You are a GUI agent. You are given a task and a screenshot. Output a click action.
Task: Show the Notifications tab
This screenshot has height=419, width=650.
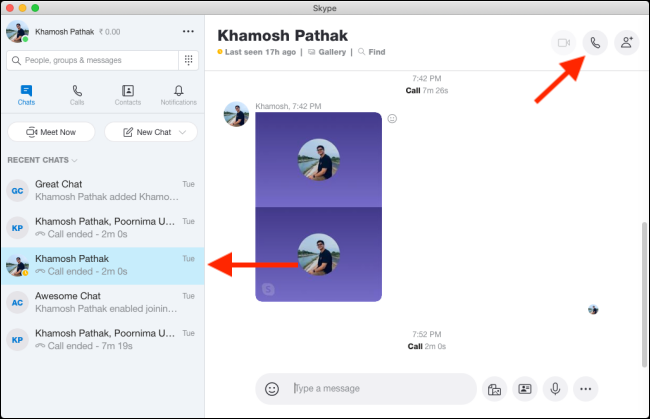pyautogui.click(x=178, y=95)
